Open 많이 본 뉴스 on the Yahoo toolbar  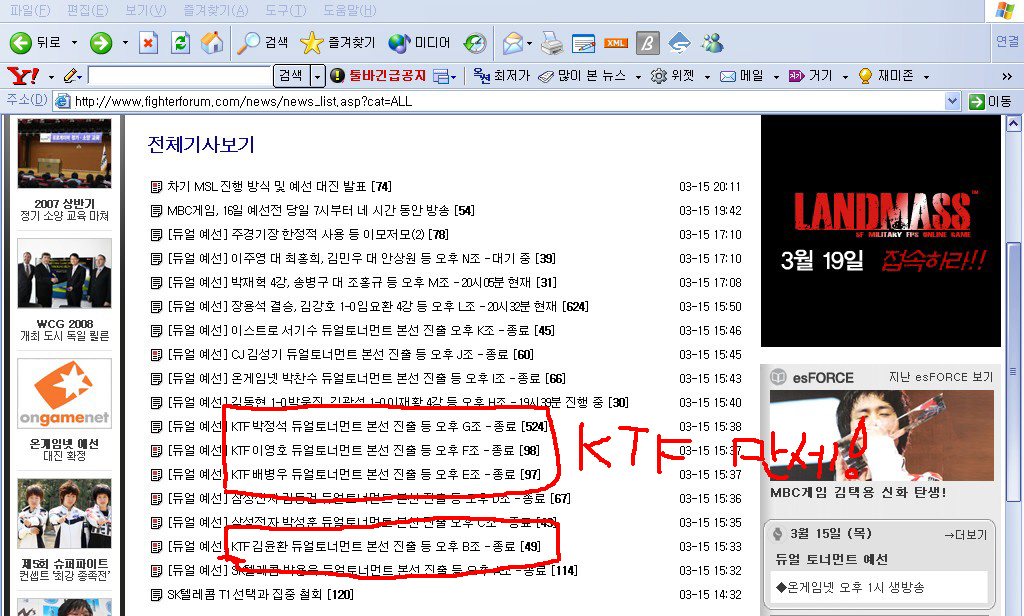pyautogui.click(x=583, y=76)
